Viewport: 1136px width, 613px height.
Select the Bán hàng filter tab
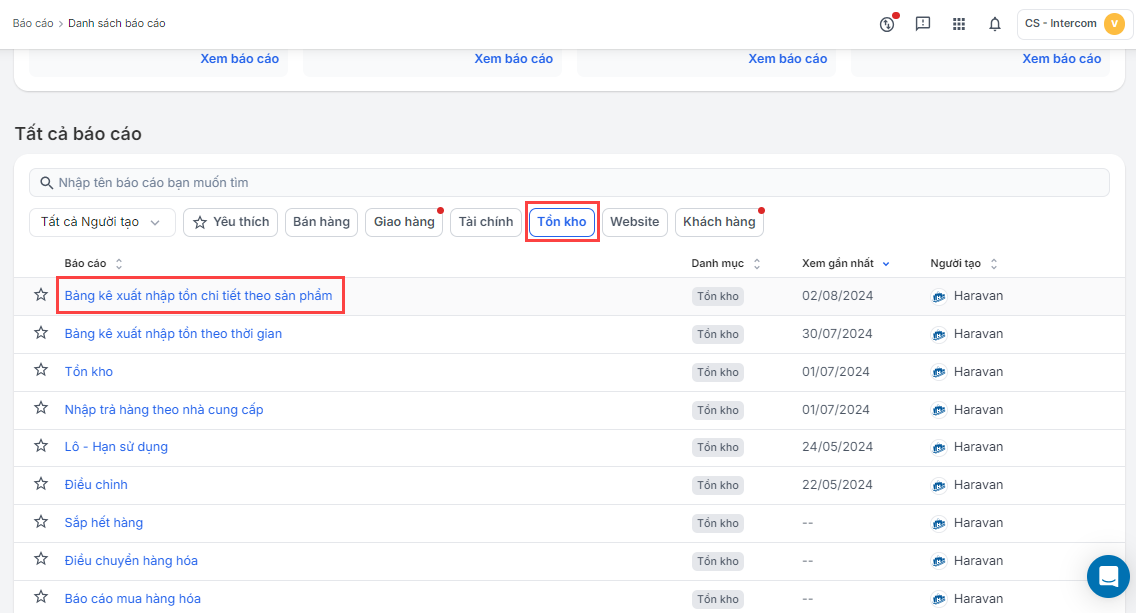coord(321,222)
